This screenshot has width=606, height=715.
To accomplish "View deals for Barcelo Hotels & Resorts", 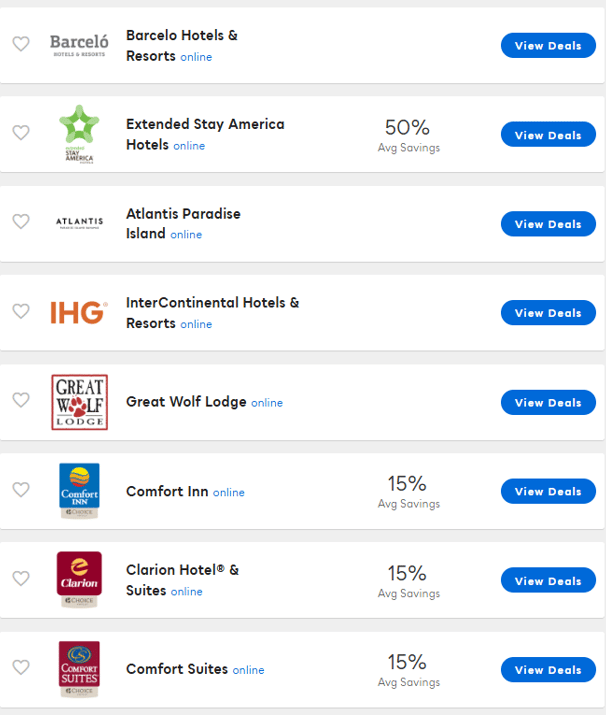I will 548,46.
